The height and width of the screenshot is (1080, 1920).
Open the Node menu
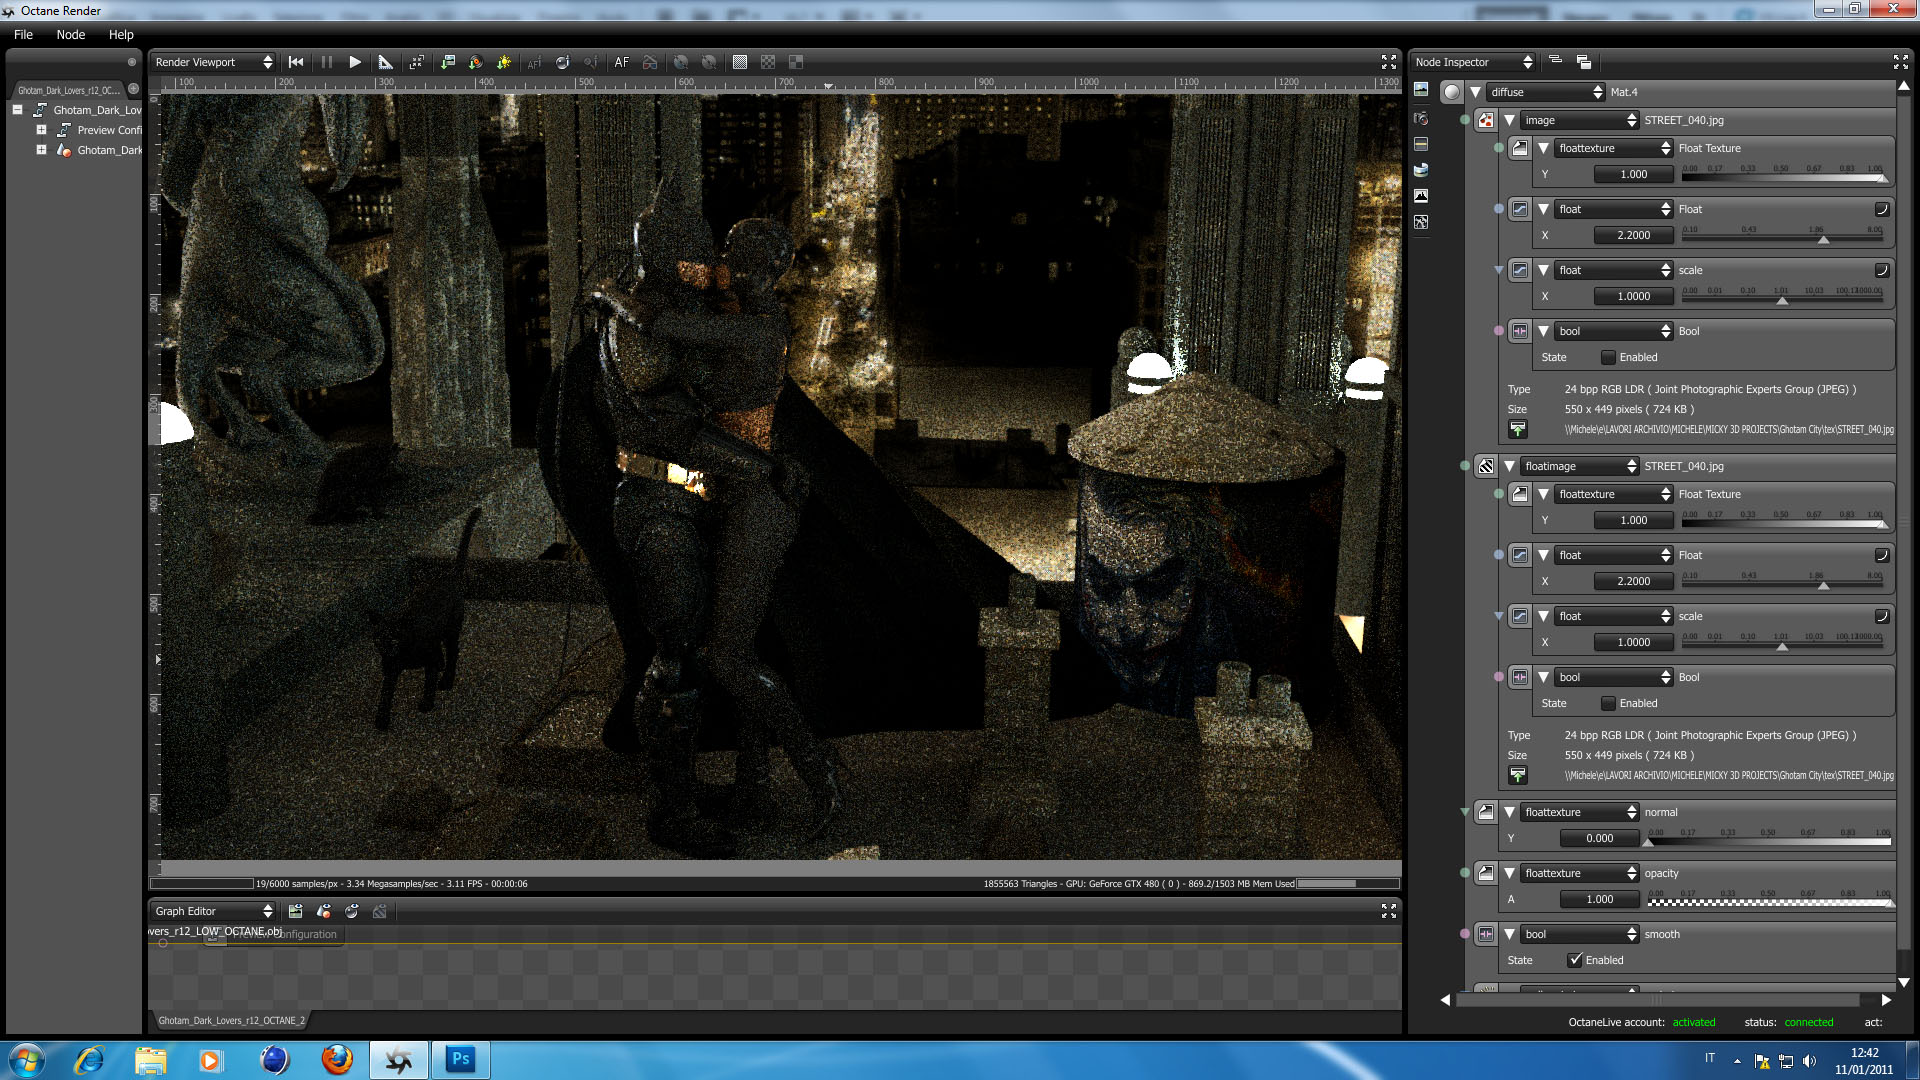[x=70, y=34]
